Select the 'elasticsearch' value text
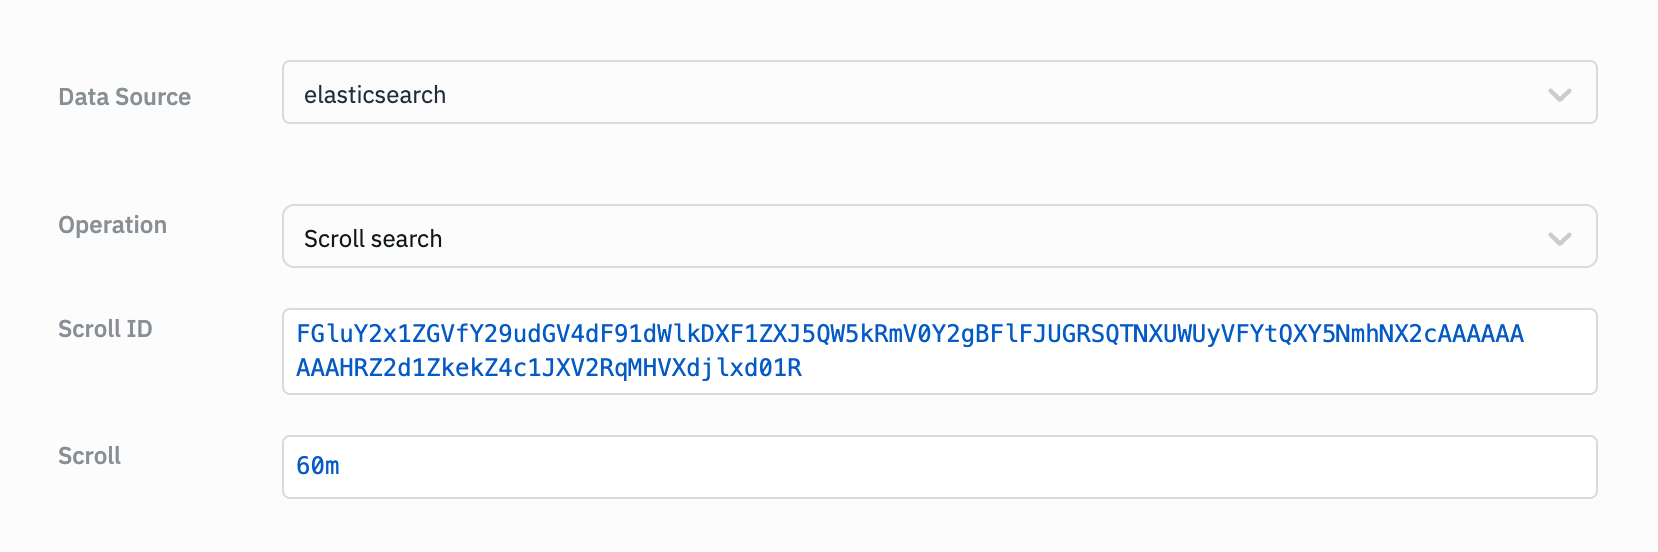This screenshot has height=552, width=1658. tap(375, 95)
